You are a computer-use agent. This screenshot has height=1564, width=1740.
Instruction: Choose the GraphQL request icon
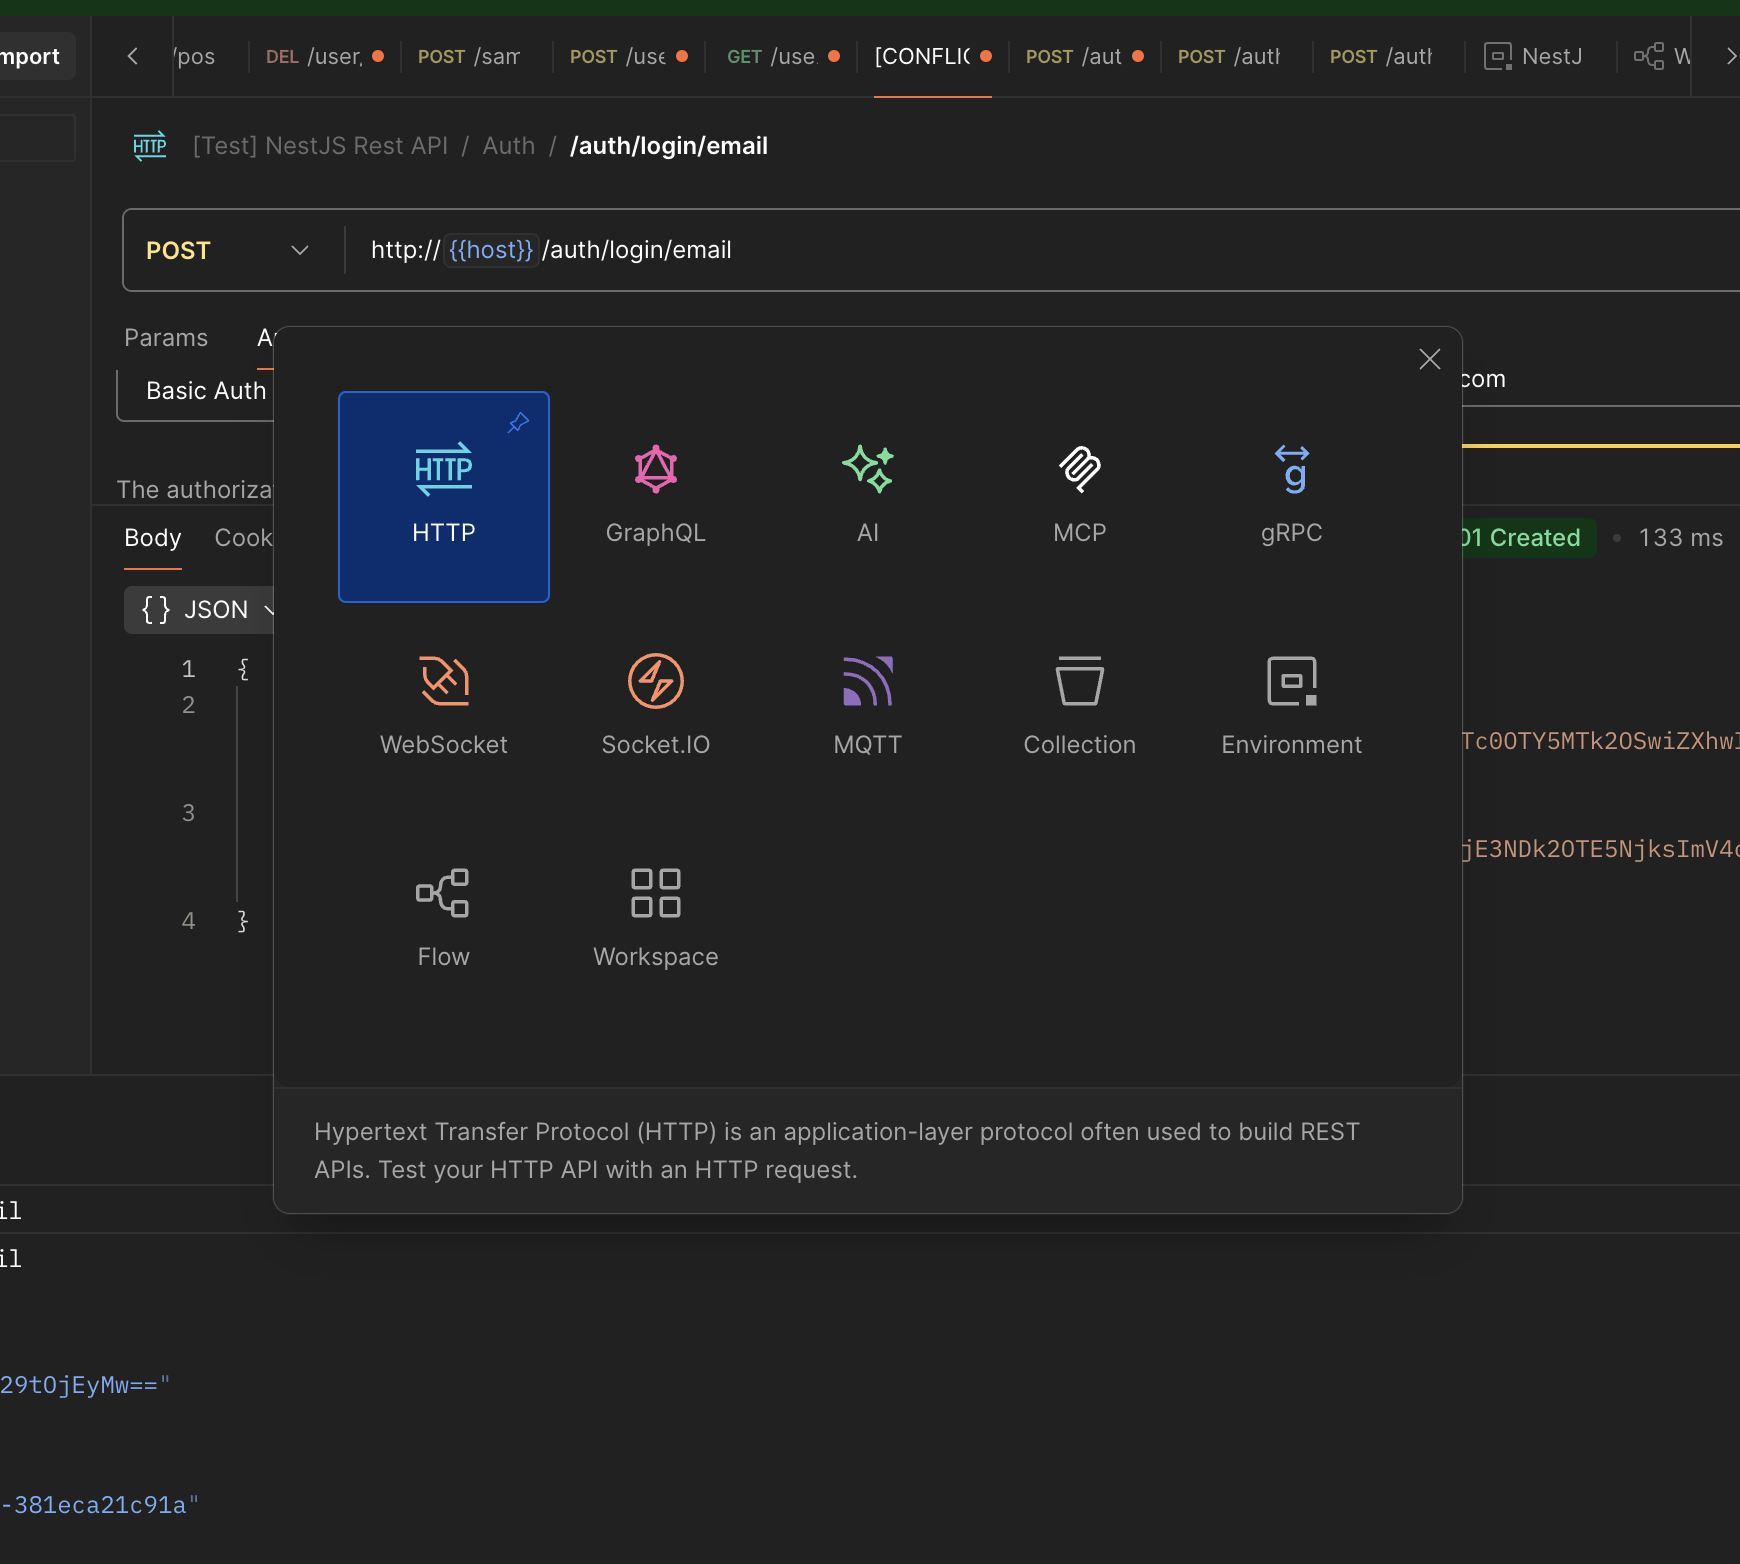click(656, 469)
